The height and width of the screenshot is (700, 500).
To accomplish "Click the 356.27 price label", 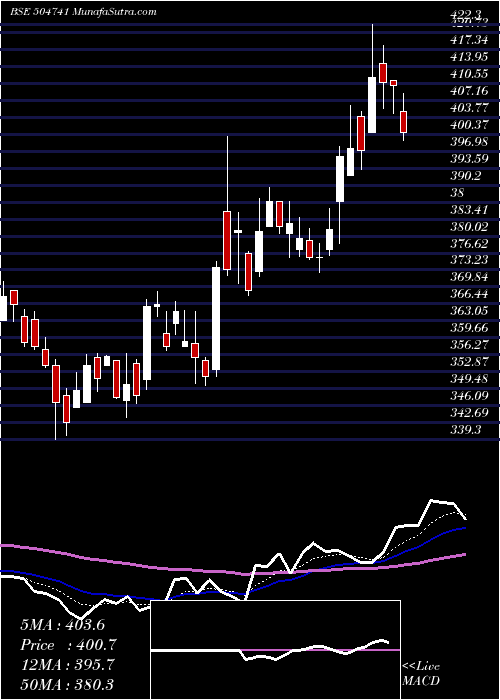I will [x=469, y=345].
